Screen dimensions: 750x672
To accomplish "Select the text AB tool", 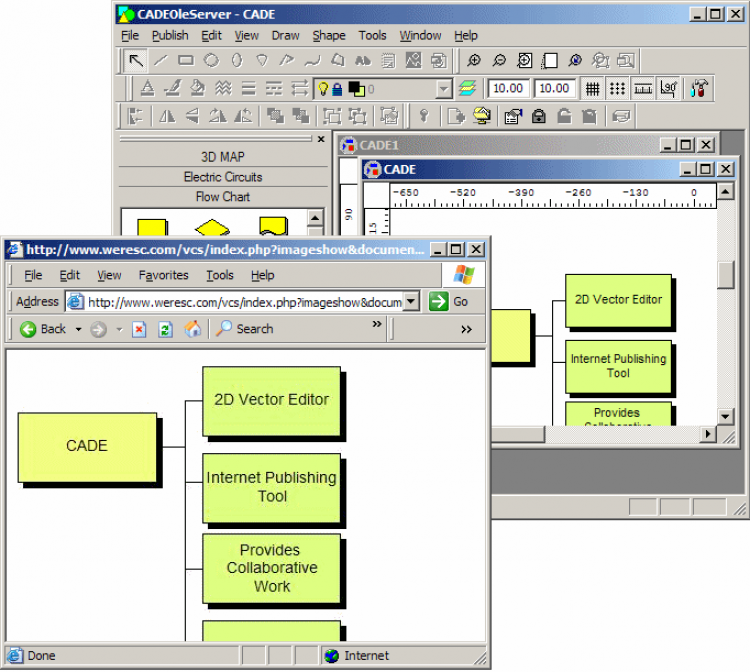I will (x=363, y=61).
